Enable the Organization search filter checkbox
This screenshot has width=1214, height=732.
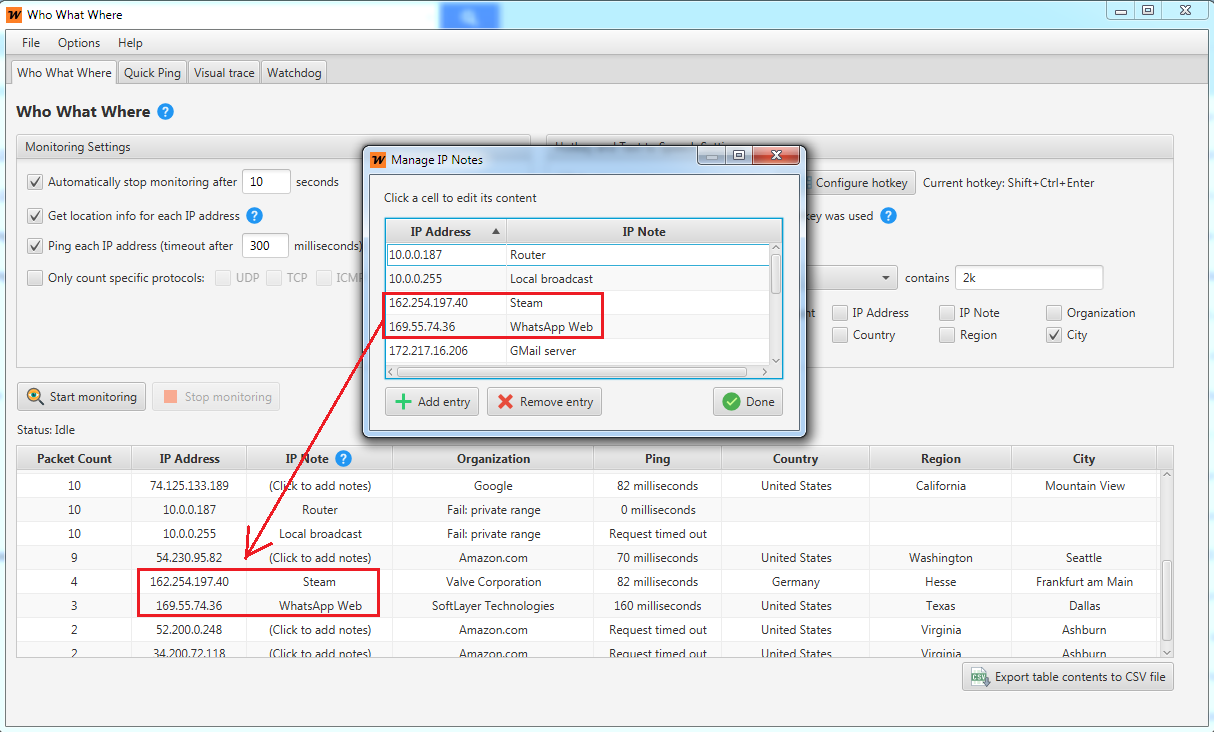pos(1054,313)
